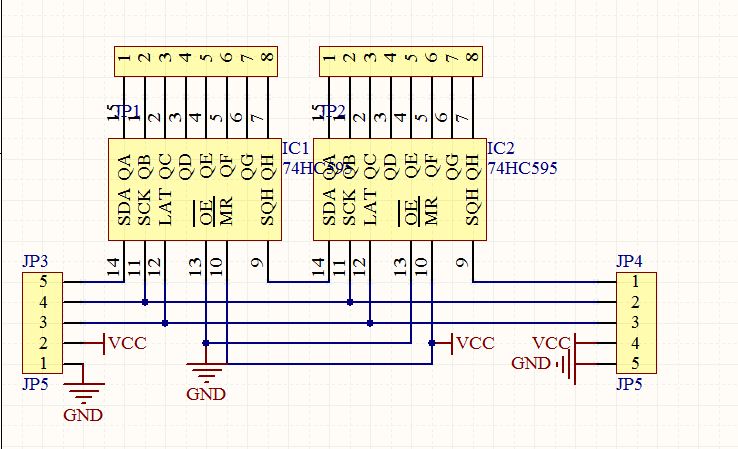Click pin 3 of connector JP4
This screenshot has width=738, height=449.
click(635, 322)
